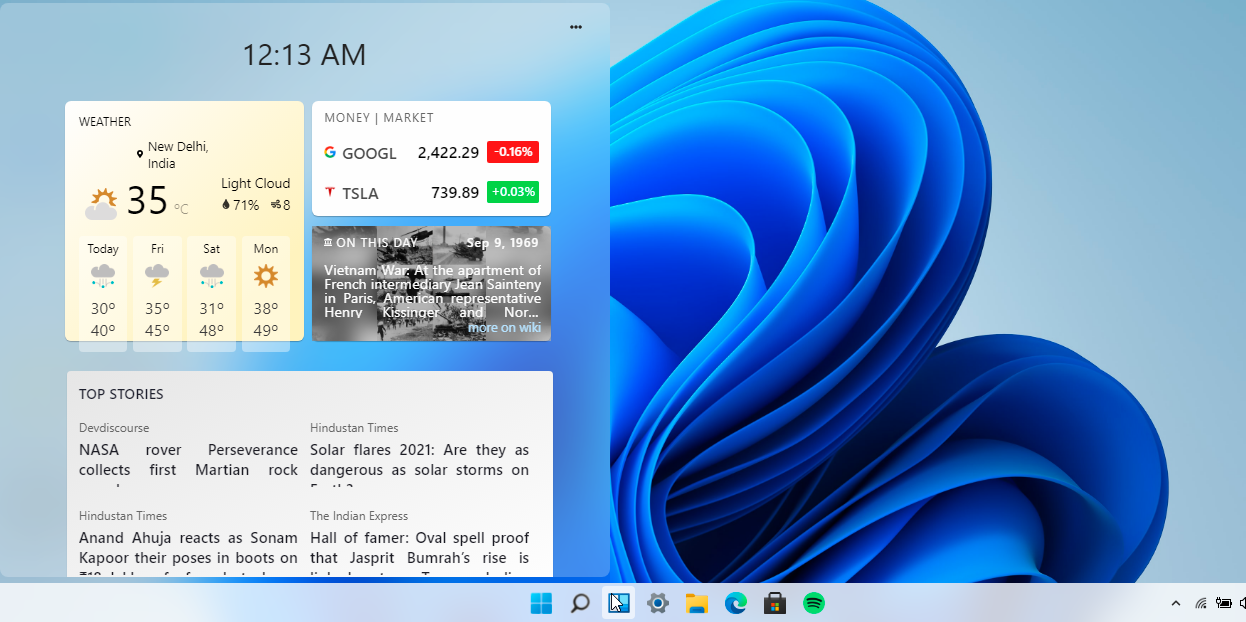
Task: Click the Wi-Fi icon in system tray
Action: coord(1199,603)
